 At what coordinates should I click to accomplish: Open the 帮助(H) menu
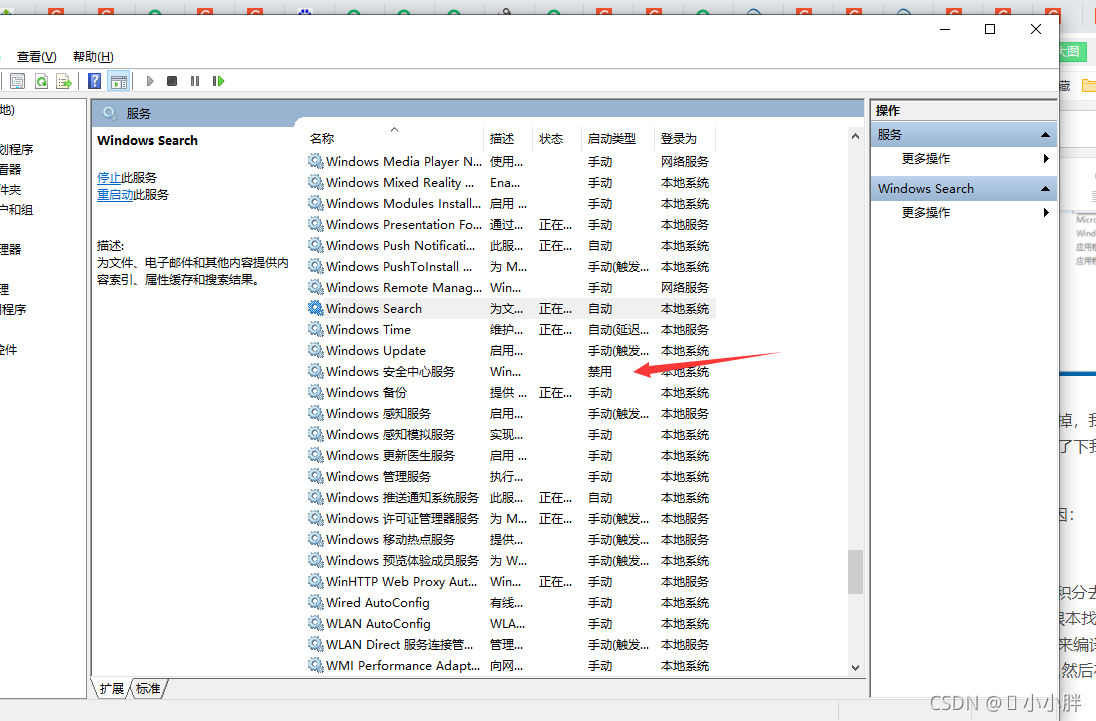coord(93,57)
